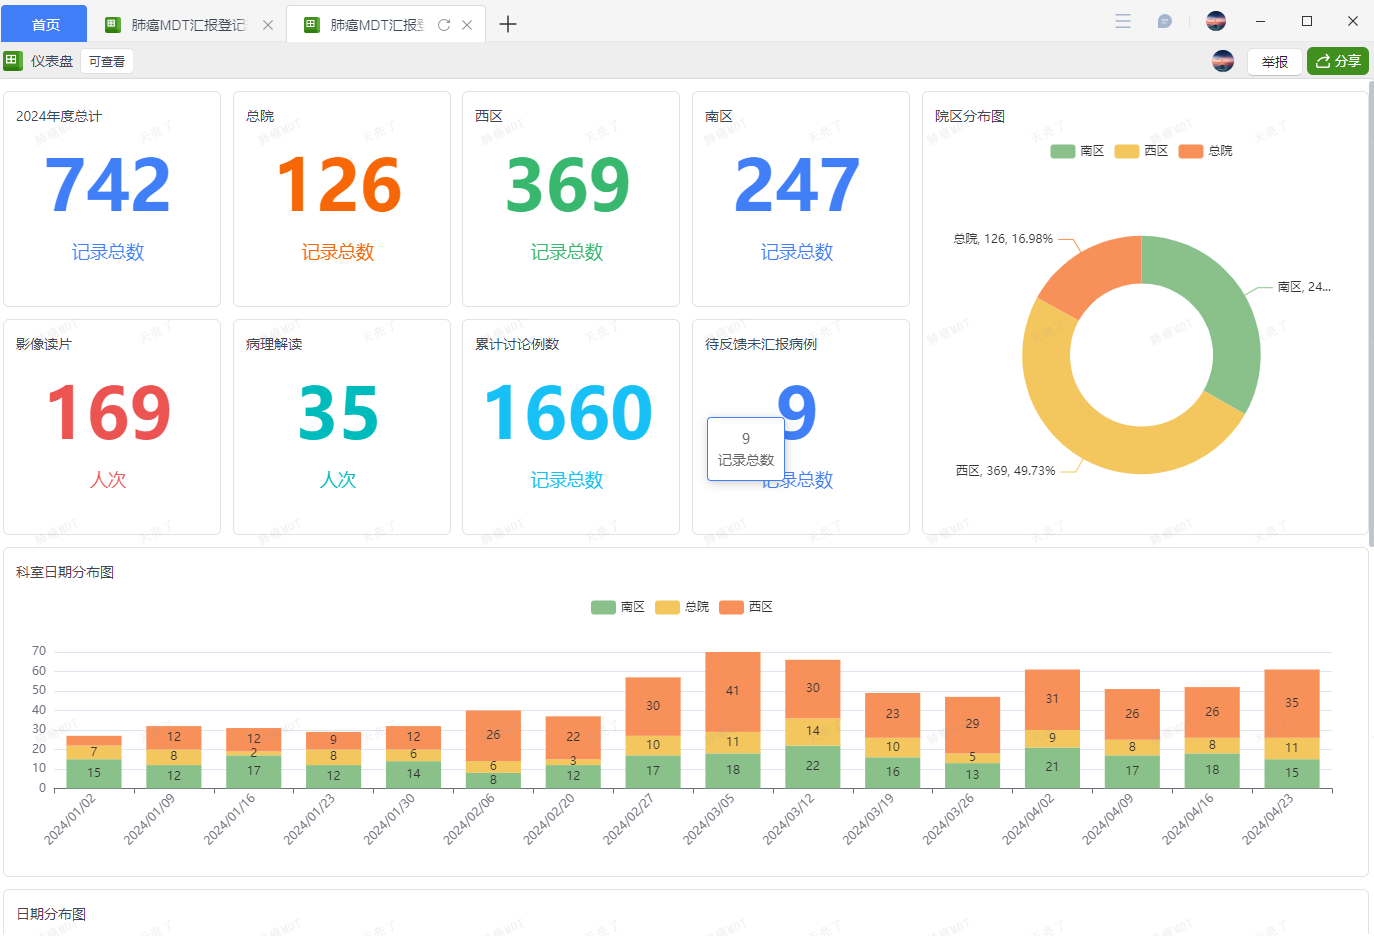Click the 26 orange segment for 2024/02/06

tap(493, 735)
